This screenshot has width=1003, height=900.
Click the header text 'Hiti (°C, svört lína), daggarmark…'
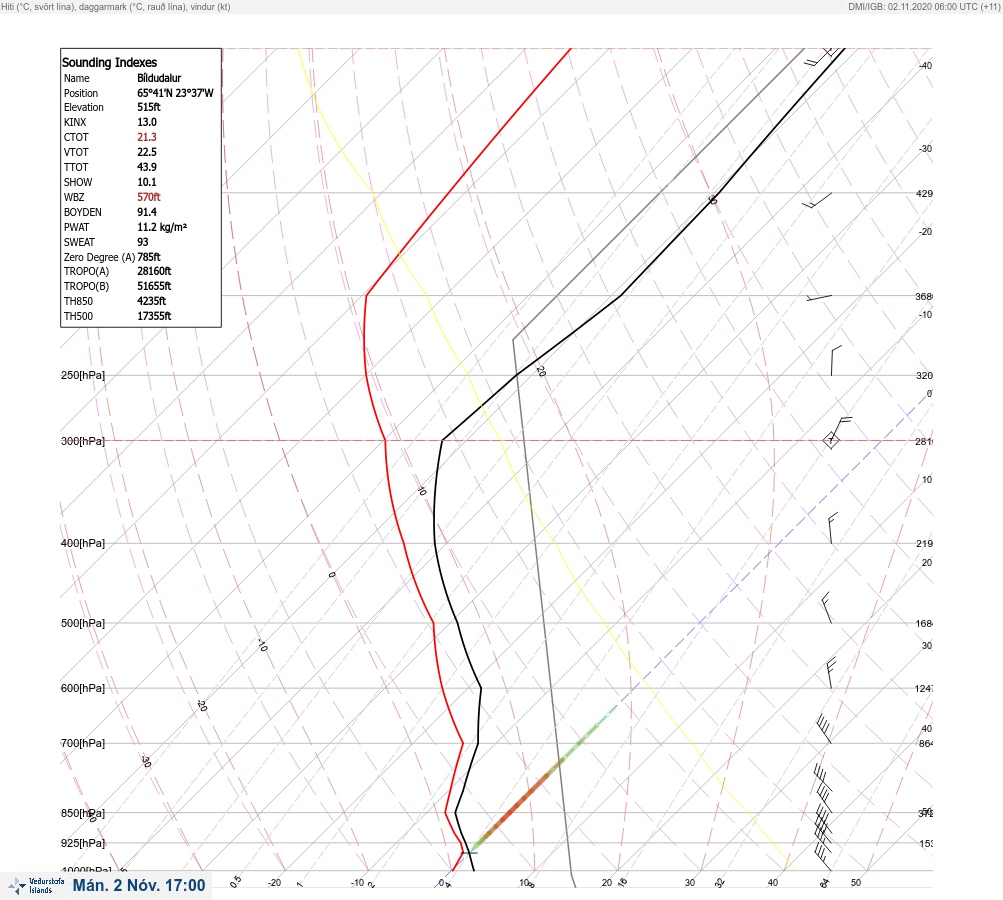coord(116,7)
